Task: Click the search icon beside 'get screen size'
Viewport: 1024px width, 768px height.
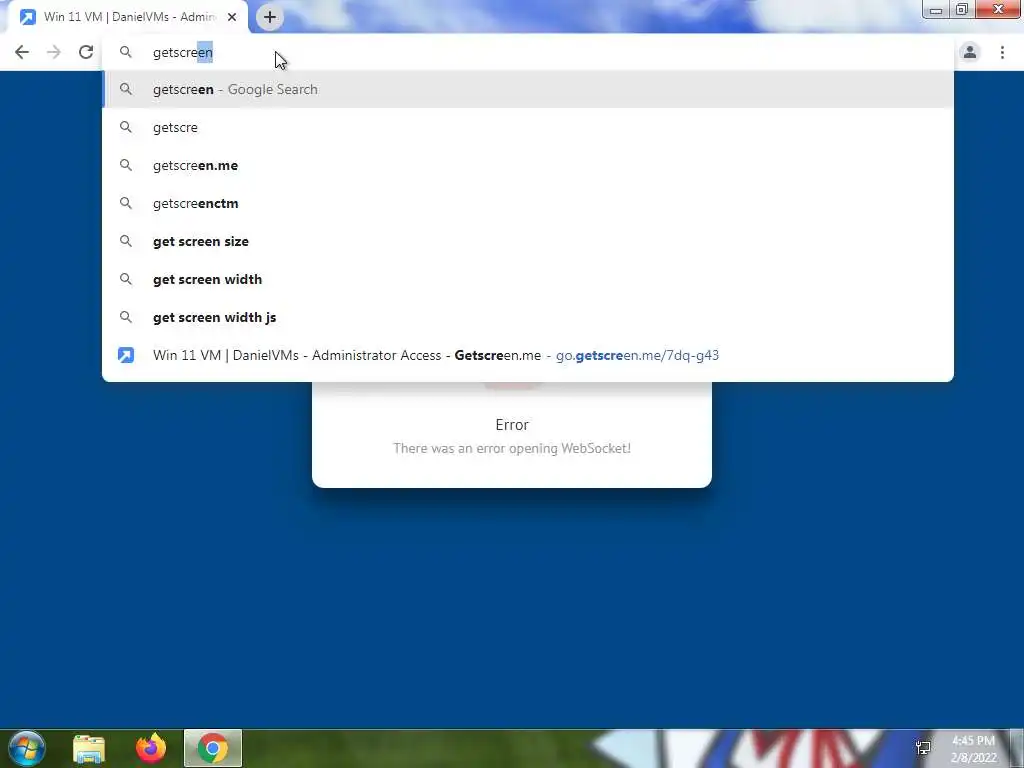Action: click(x=125, y=241)
